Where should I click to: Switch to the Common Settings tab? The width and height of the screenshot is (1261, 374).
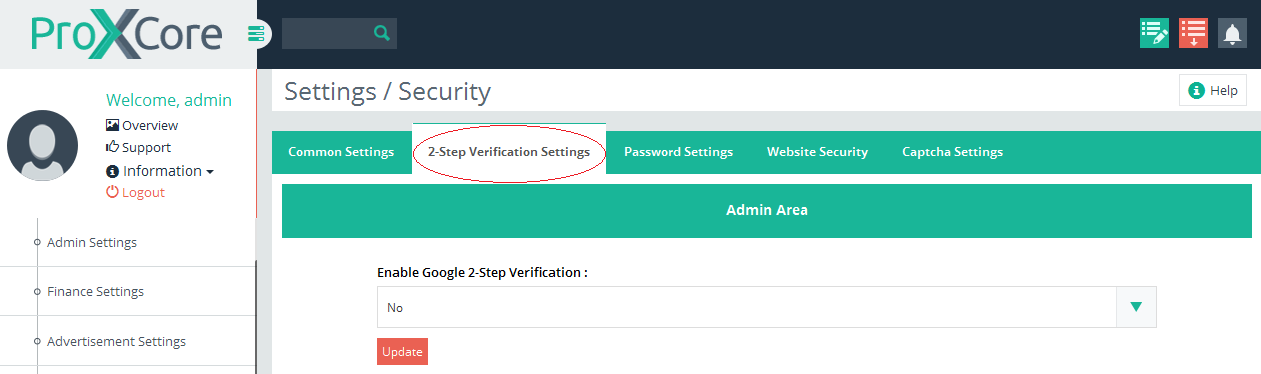click(x=341, y=152)
